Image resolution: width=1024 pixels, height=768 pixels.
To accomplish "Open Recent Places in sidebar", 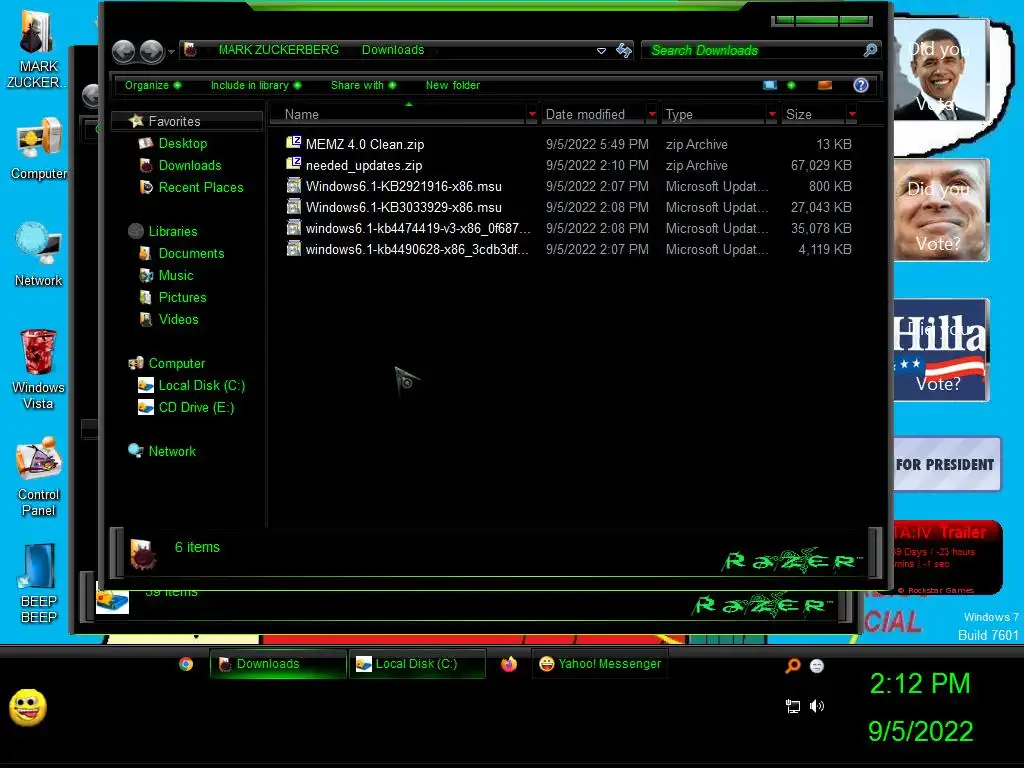I will pos(200,187).
